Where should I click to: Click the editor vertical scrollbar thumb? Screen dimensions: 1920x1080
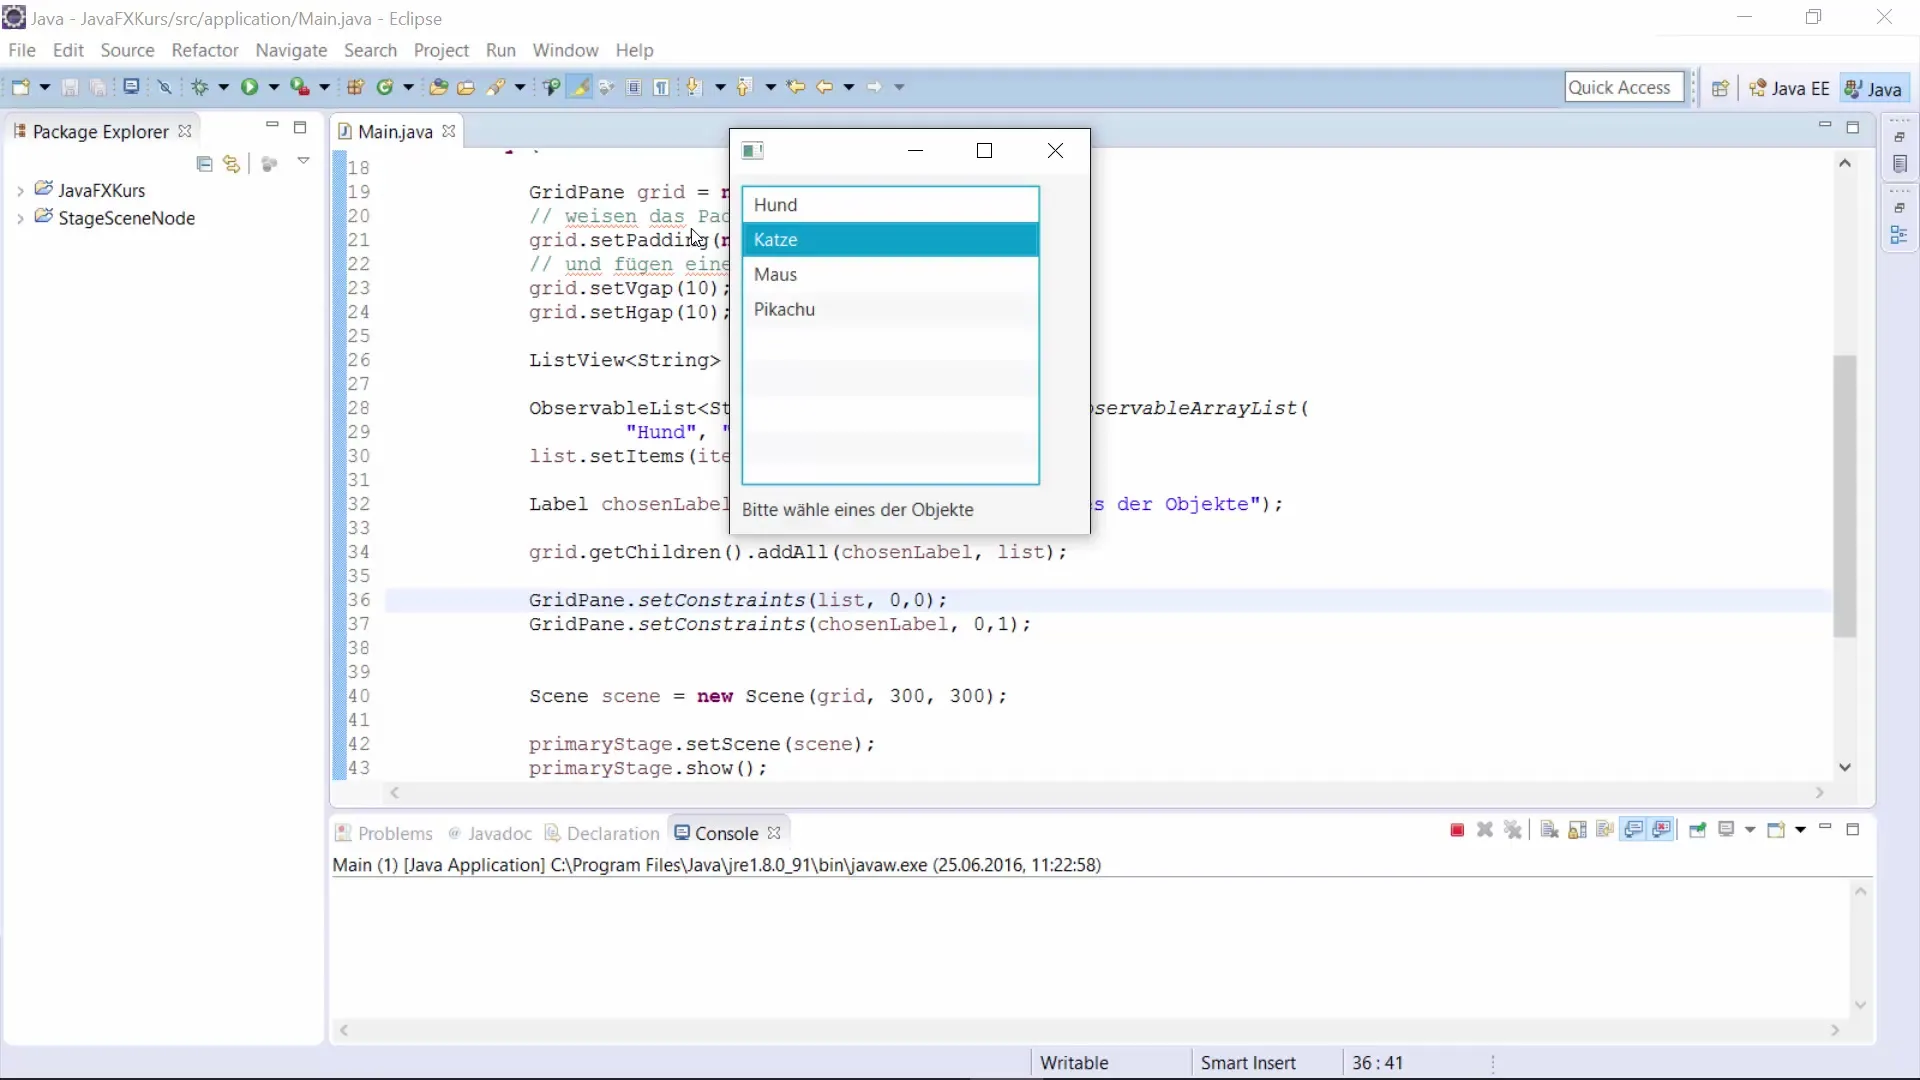(x=1845, y=495)
